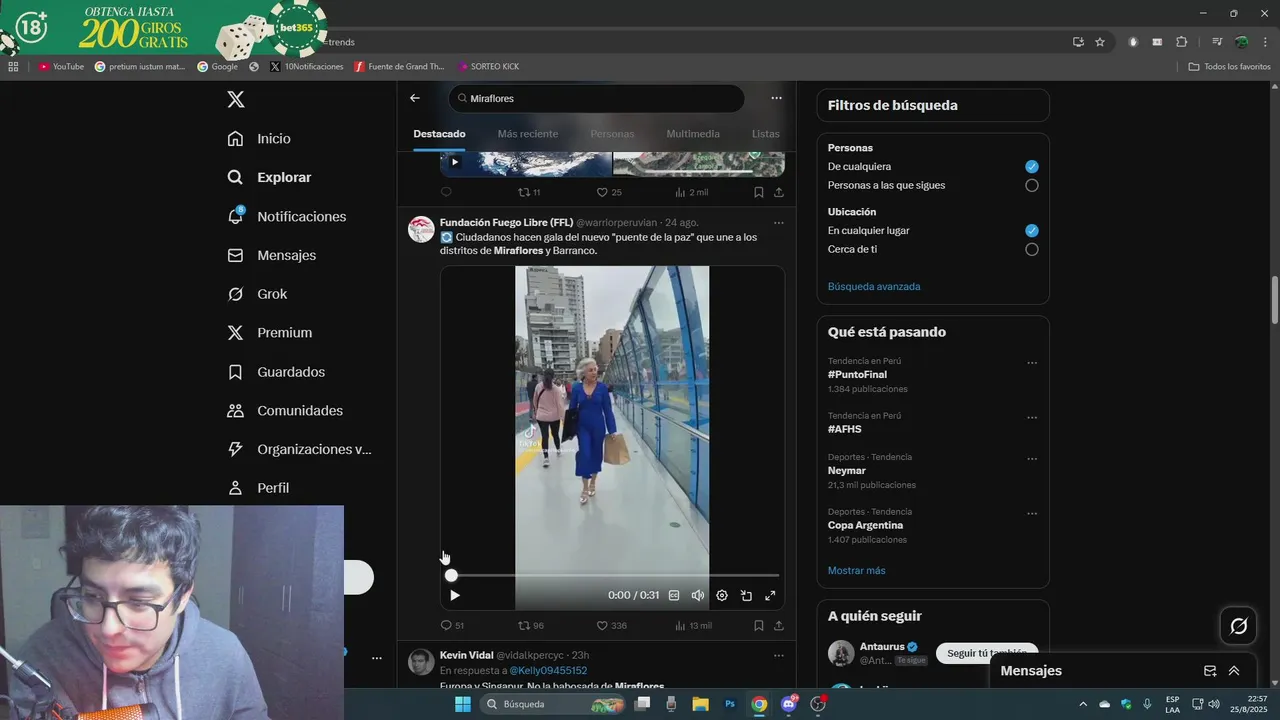The width and height of the screenshot is (1280, 720).
Task: Toggle video picture-in-picture icon
Action: [x=746, y=595]
